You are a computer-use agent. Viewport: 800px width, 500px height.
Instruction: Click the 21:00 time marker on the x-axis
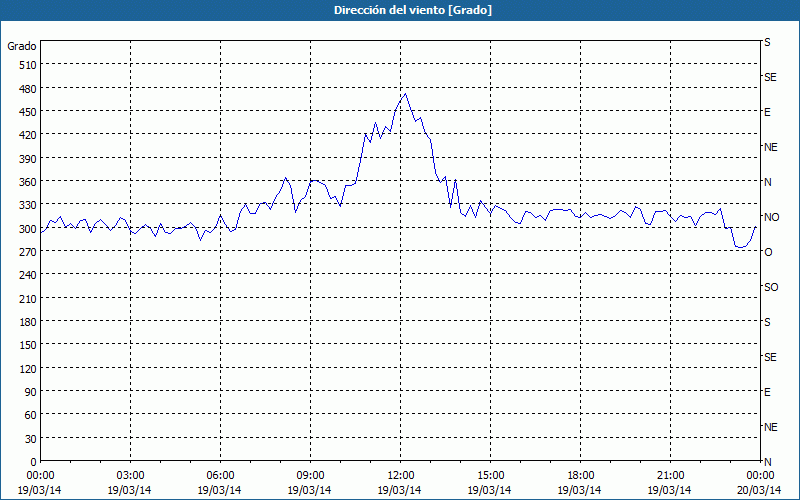(x=670, y=475)
